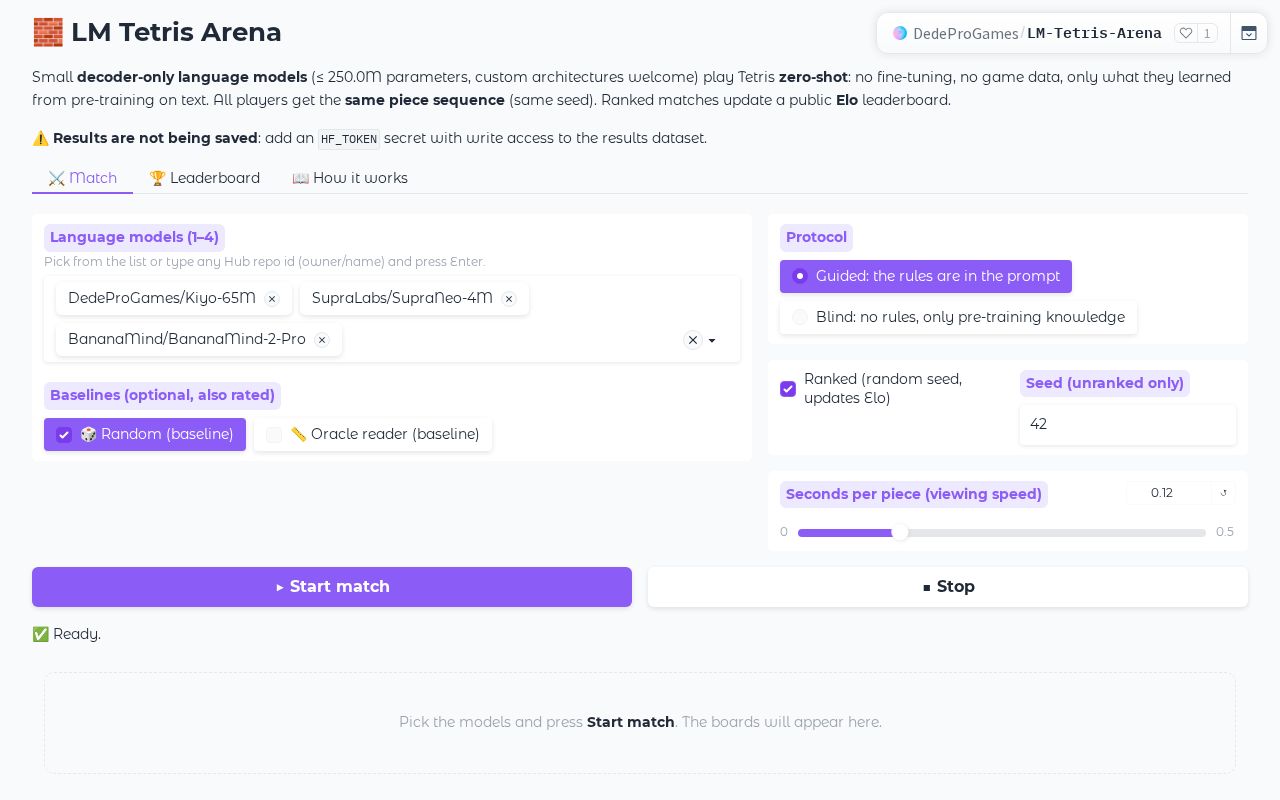1280x800 pixels.
Task: Remove DedeProGames/Kiyo-65M model chip
Action: coord(271,299)
